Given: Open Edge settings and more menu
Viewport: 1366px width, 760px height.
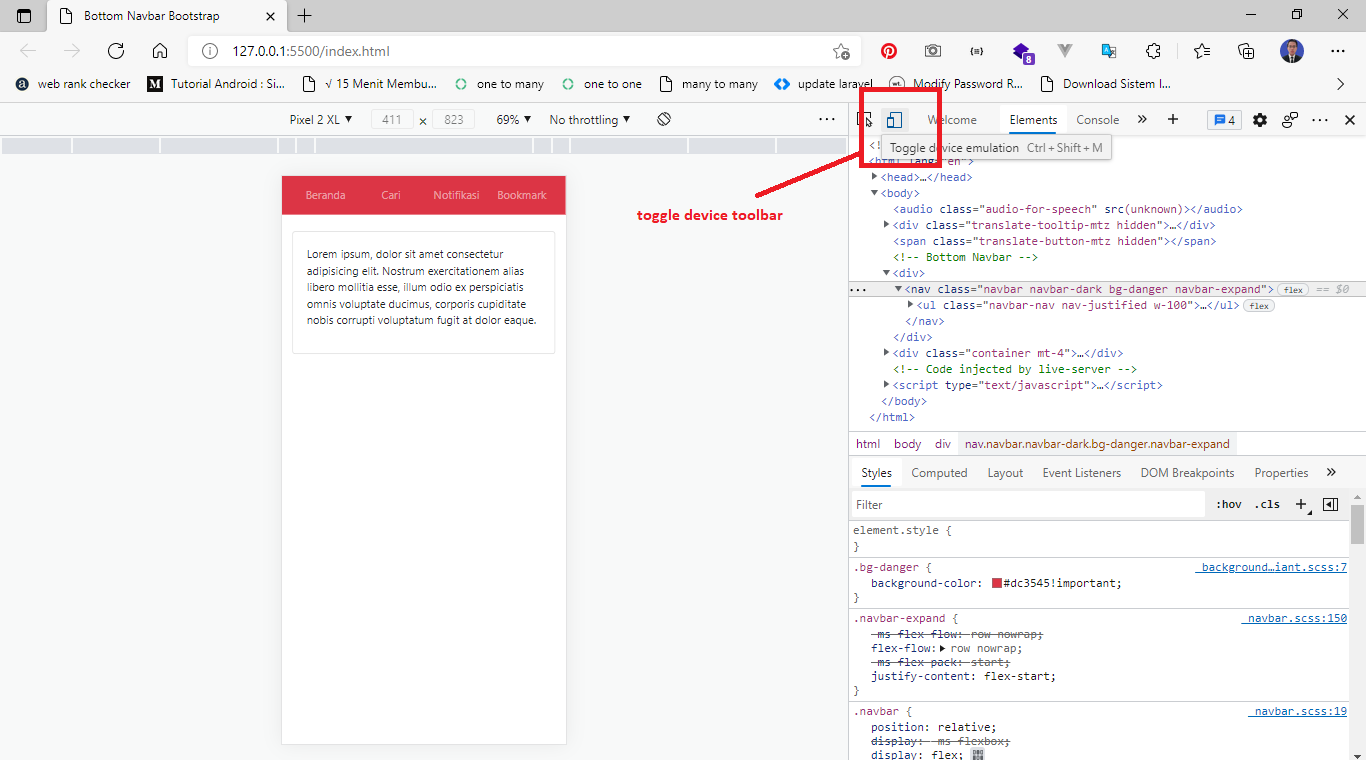Looking at the screenshot, I should click(x=1338, y=51).
